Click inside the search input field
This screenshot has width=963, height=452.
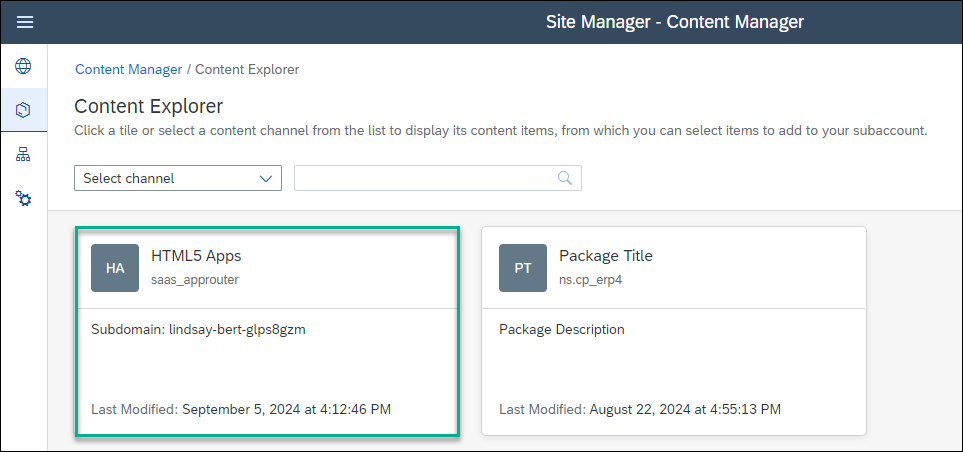click(437, 178)
